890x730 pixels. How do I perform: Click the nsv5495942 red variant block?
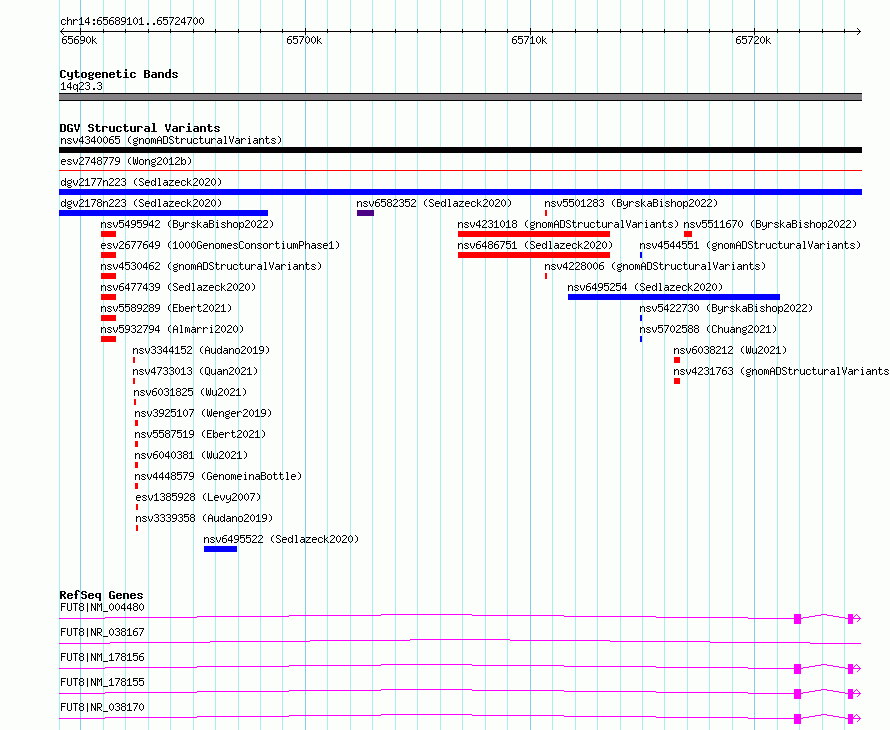click(x=108, y=234)
